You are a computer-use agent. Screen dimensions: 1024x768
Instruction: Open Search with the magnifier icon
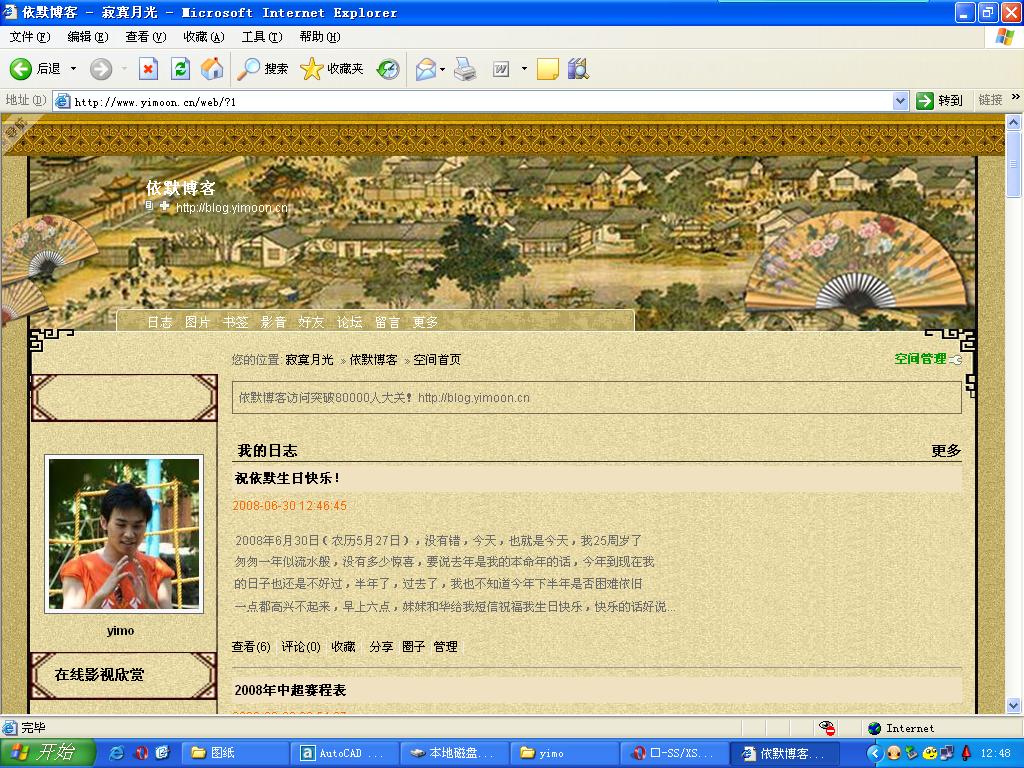click(x=248, y=69)
